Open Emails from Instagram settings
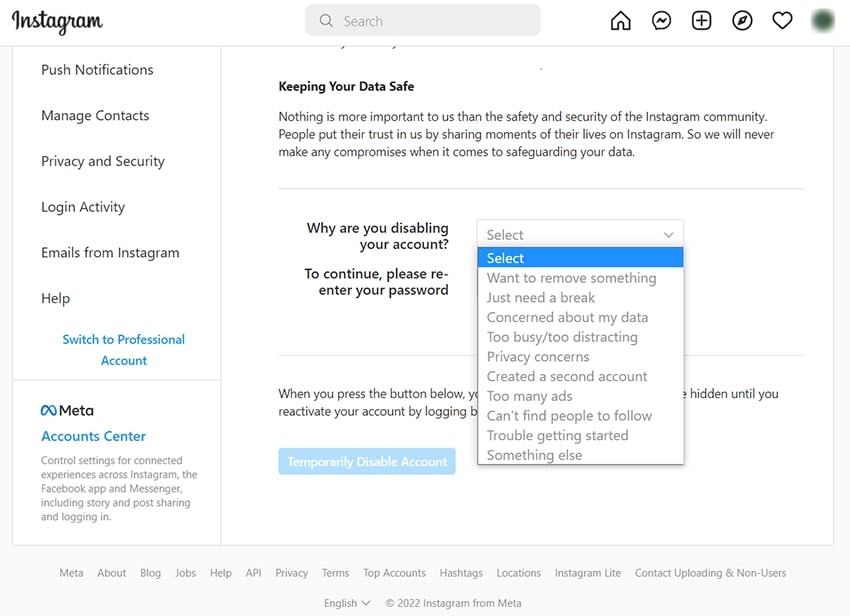The width and height of the screenshot is (850, 616). pos(110,253)
